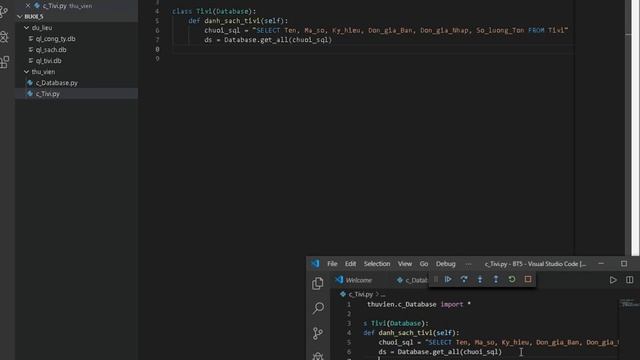The width and height of the screenshot is (640, 360).
Task: Click the Python file icon beside c_Database.py
Action: click(x=30, y=83)
